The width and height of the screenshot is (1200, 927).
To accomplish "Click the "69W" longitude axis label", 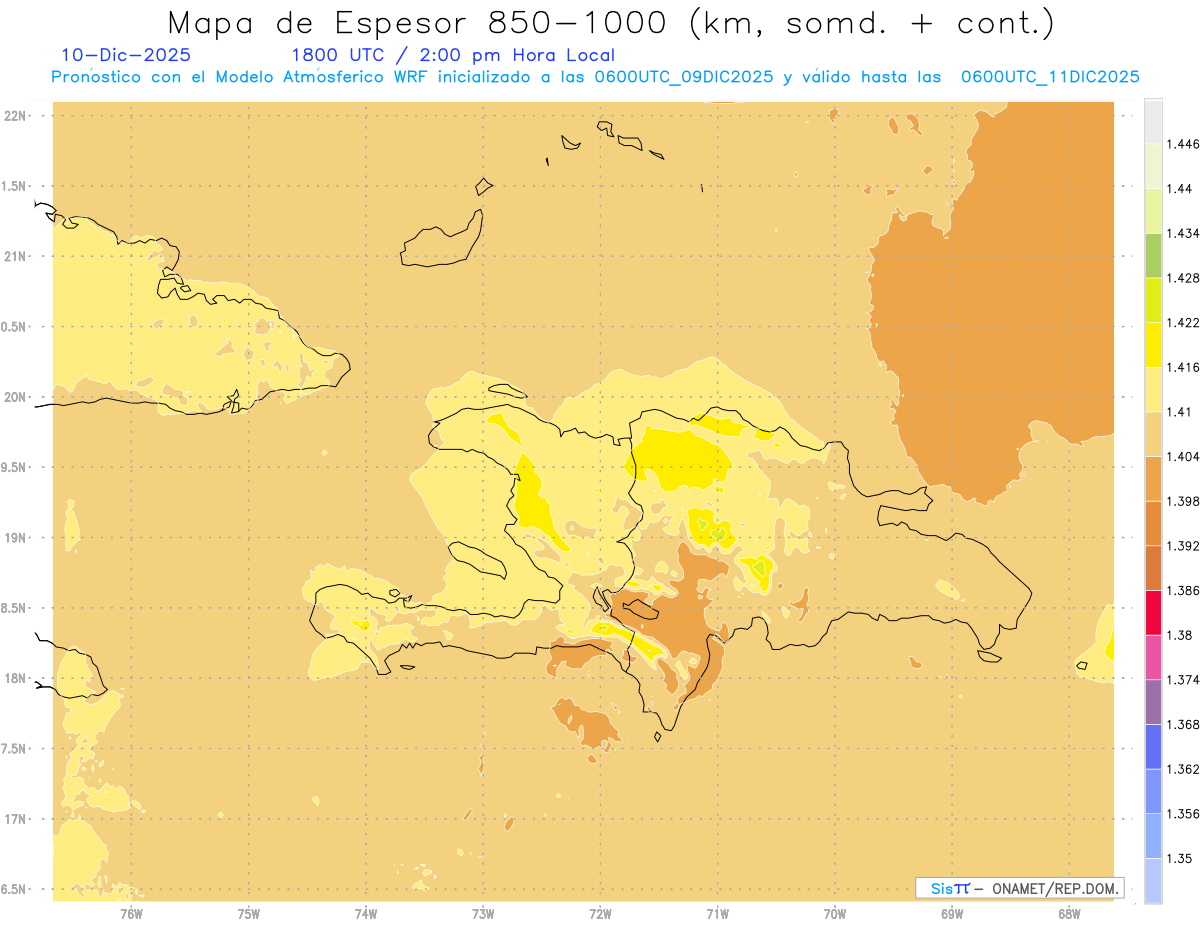I will point(952,913).
